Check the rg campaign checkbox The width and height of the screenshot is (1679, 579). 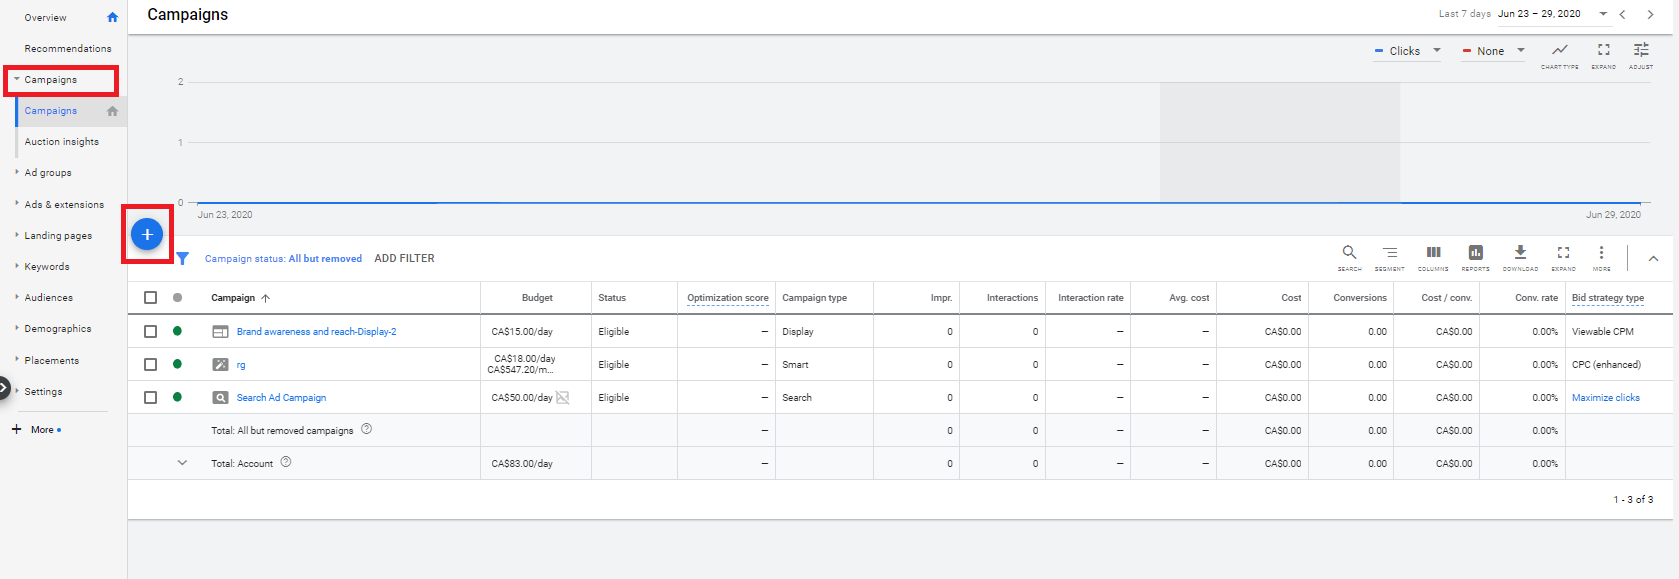[150, 364]
